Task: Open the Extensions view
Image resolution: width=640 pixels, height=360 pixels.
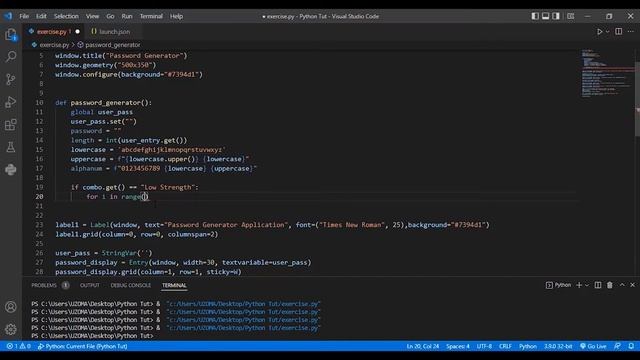Action: [11, 124]
